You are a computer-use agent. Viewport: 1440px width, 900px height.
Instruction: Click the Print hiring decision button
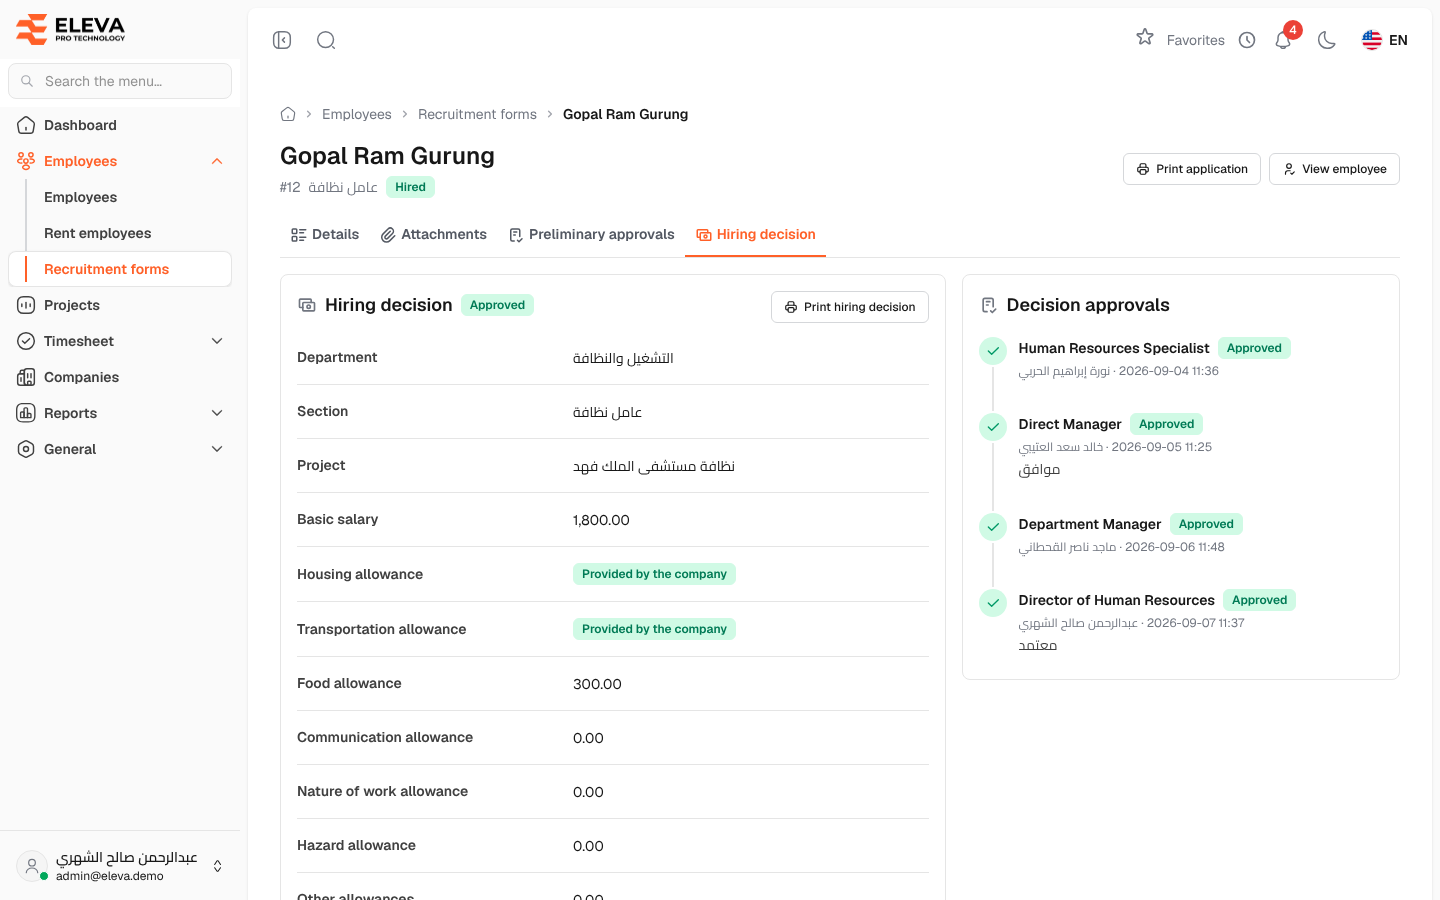coord(850,307)
